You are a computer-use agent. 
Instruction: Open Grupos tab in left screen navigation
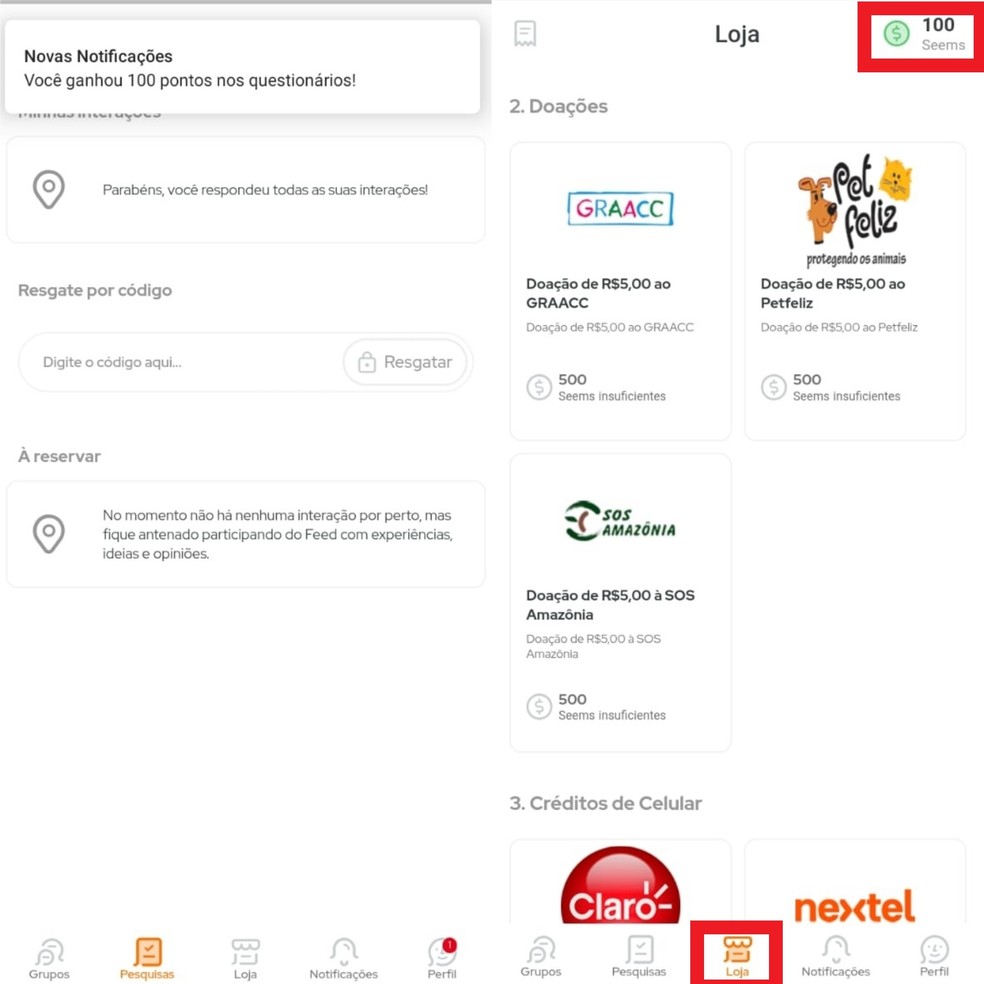[49, 959]
